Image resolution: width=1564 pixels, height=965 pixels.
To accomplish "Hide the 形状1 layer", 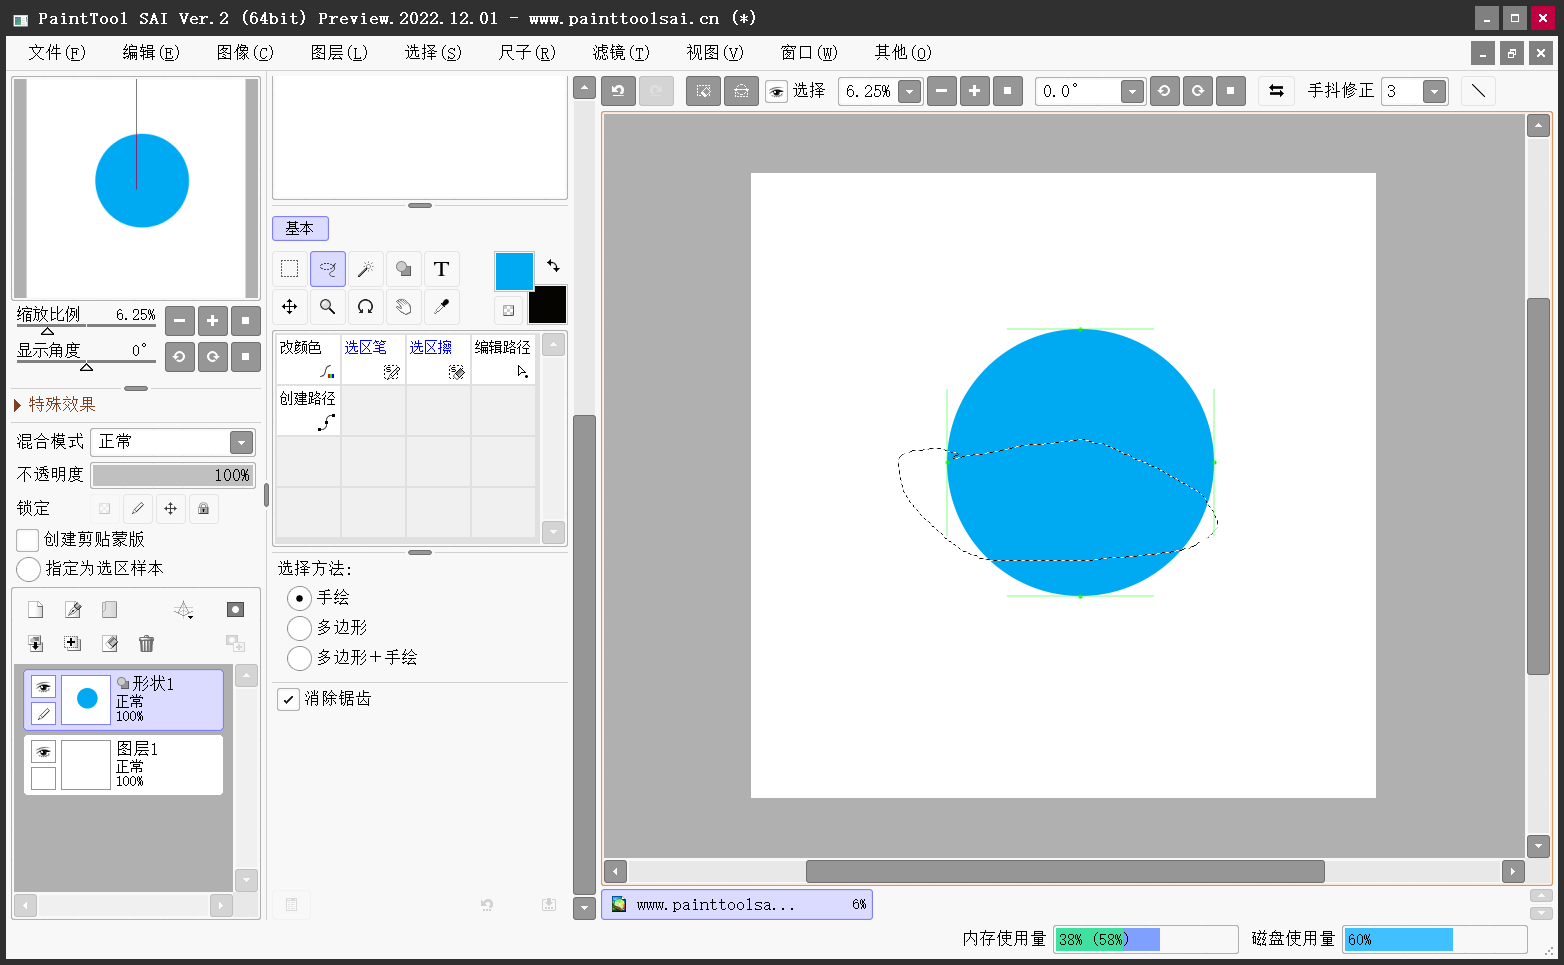I will pyautogui.click(x=43, y=687).
